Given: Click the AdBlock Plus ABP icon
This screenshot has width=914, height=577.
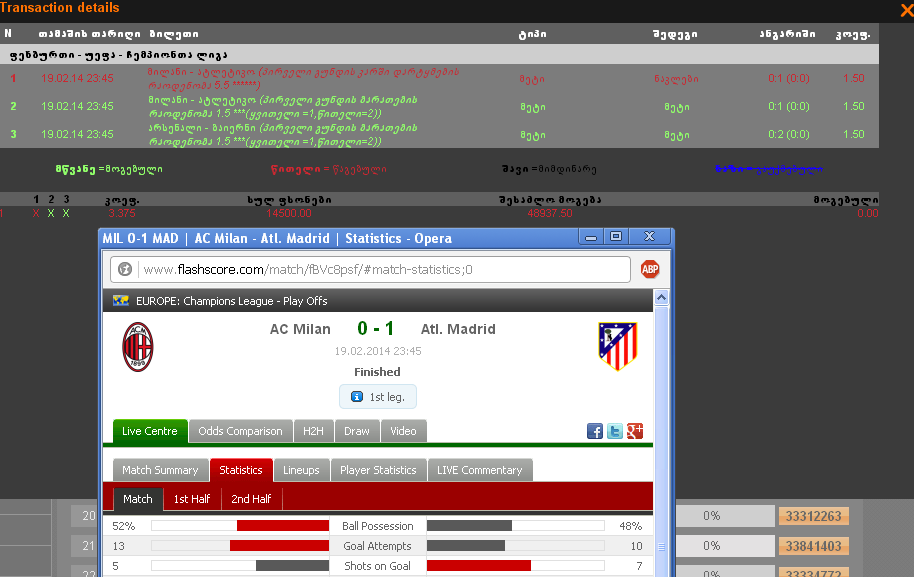Looking at the screenshot, I should tap(650, 269).
